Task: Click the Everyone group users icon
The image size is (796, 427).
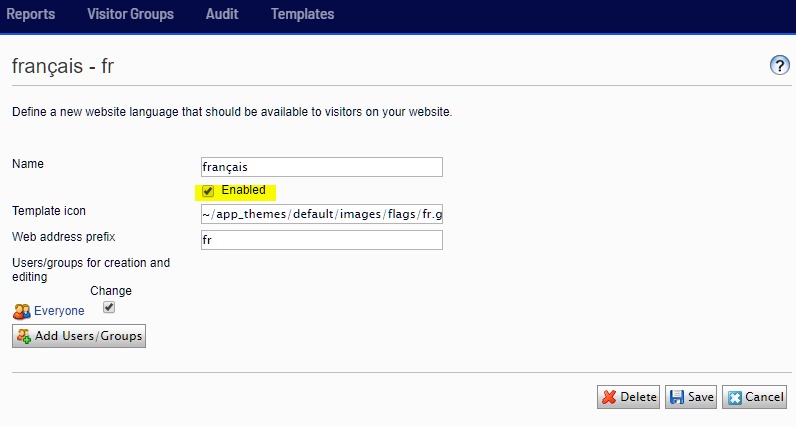Action: pyautogui.click(x=22, y=311)
